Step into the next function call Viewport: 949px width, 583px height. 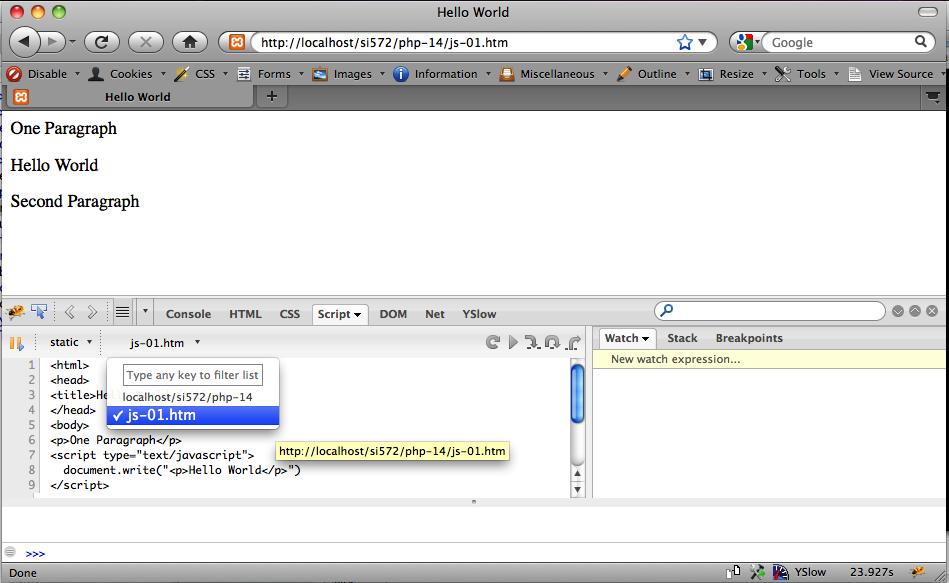[531, 343]
